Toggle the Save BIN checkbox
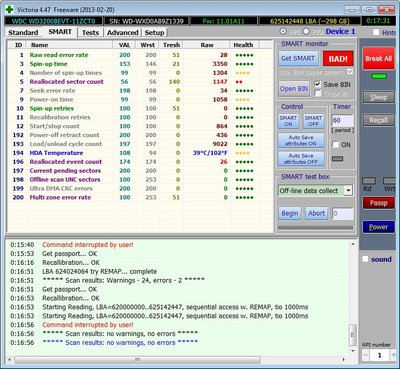This screenshot has width=400, height=369. click(x=318, y=84)
